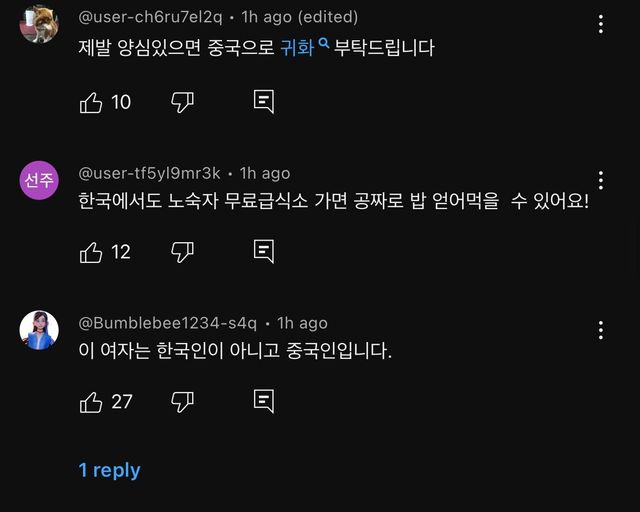Dislike the comment by user-tf5yl9mr3k
The width and height of the screenshot is (640, 512).
click(x=182, y=251)
